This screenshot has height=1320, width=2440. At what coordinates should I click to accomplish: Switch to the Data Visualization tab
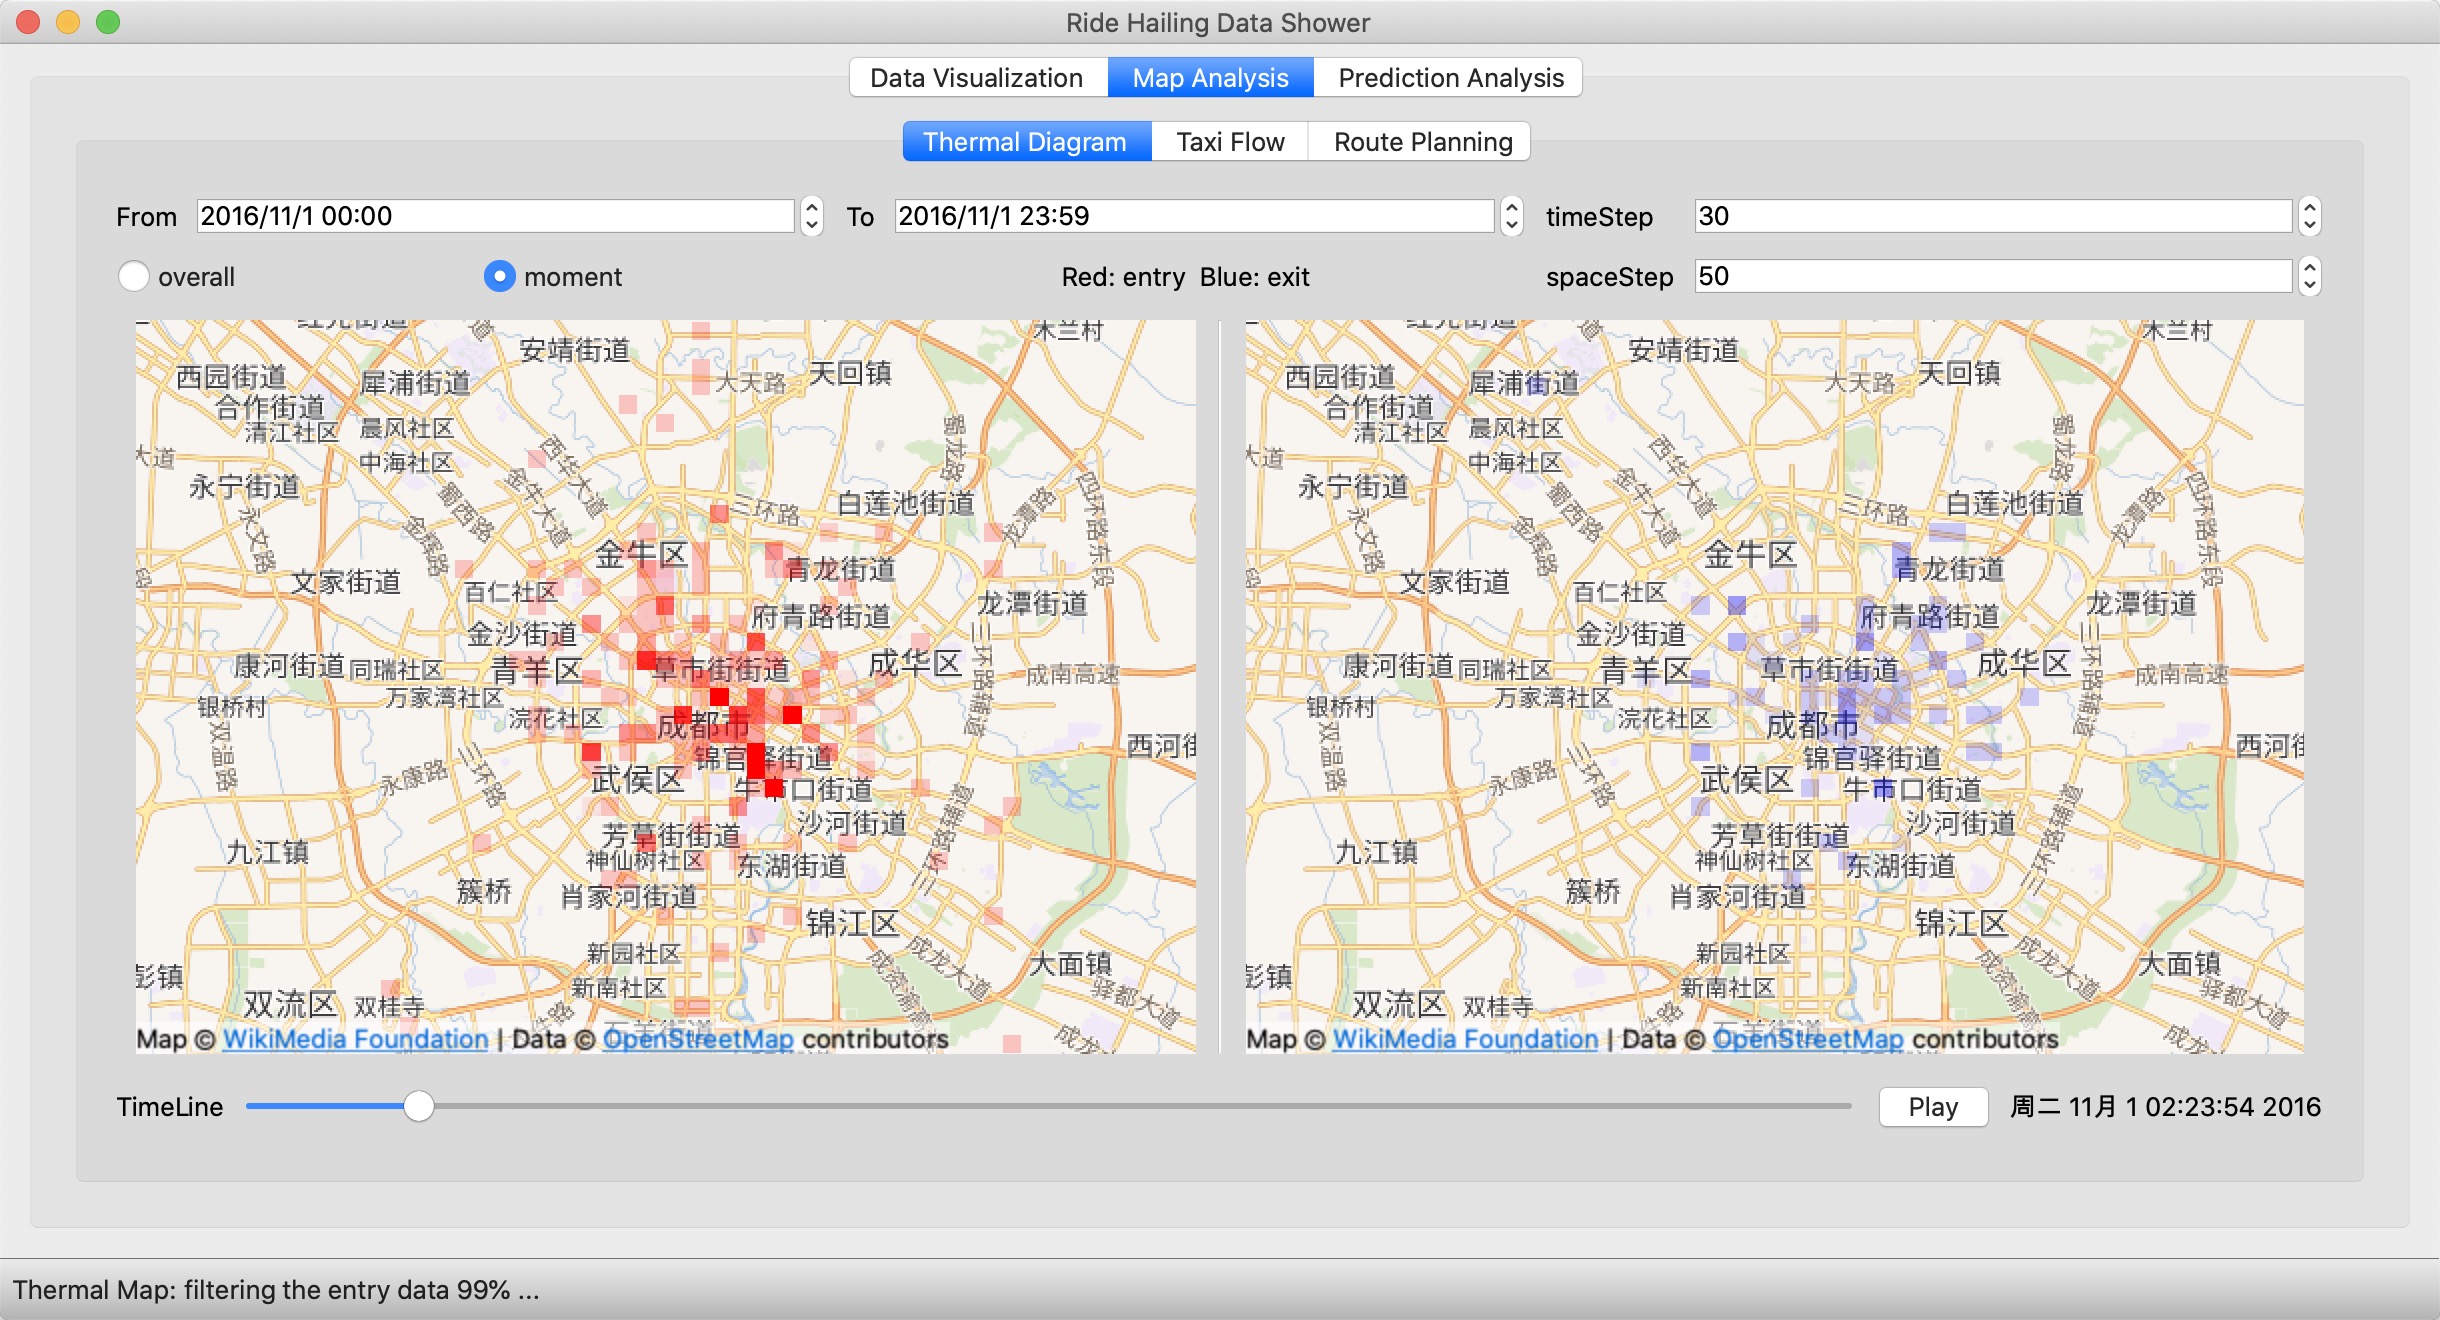977,78
